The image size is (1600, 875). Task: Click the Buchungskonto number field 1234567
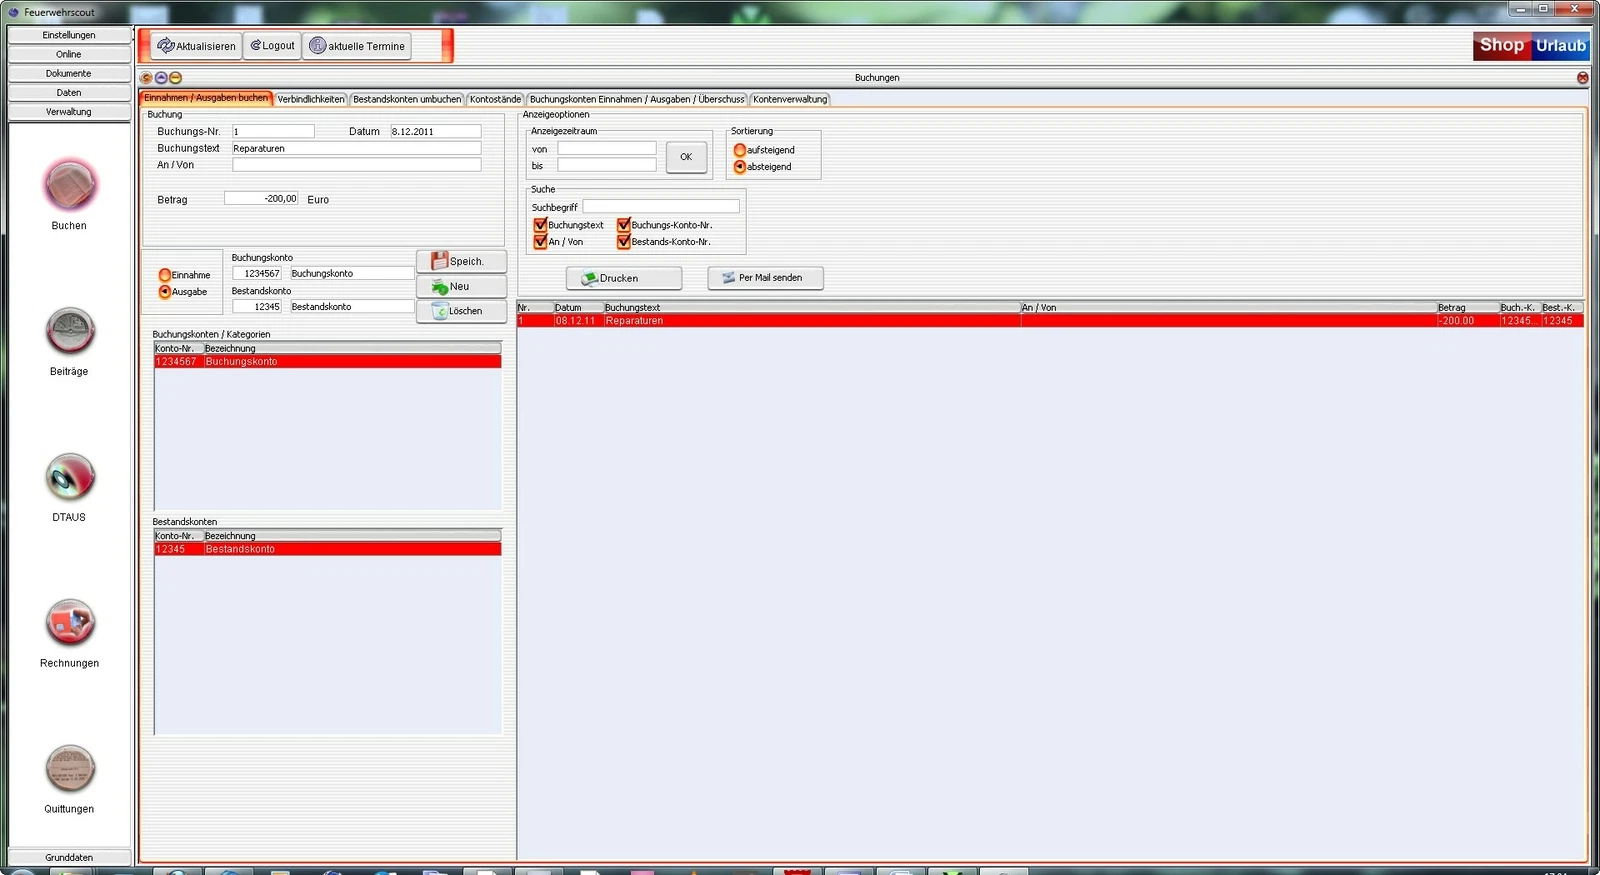257,273
